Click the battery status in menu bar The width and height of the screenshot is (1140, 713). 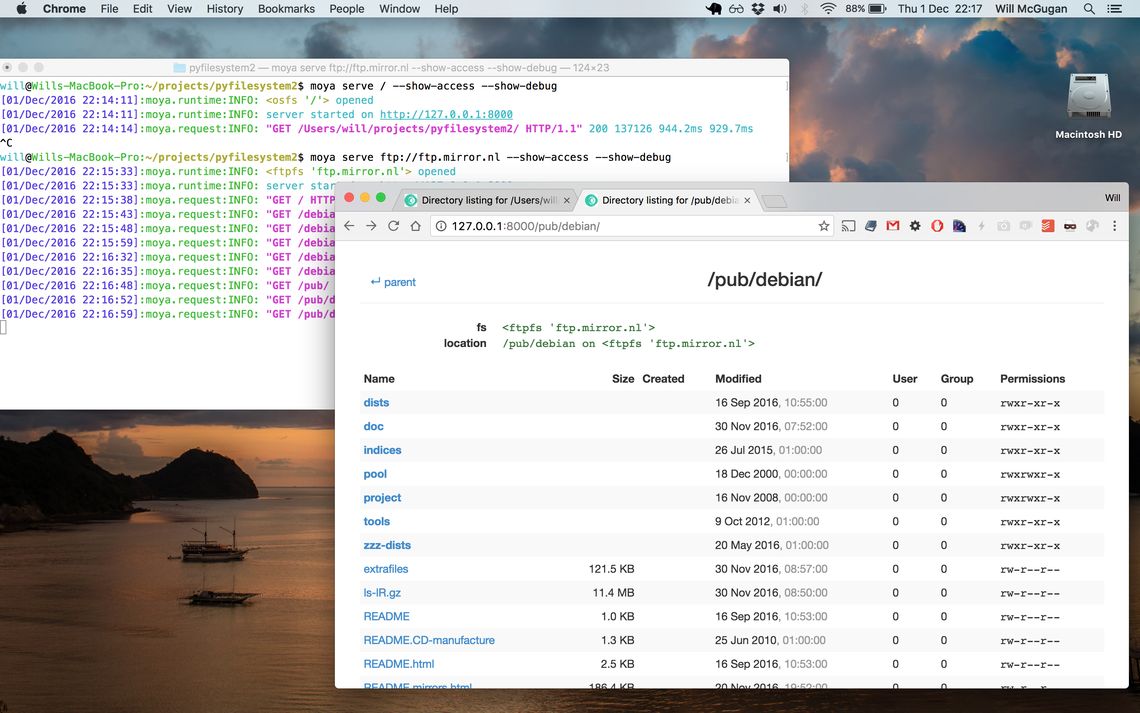click(866, 9)
